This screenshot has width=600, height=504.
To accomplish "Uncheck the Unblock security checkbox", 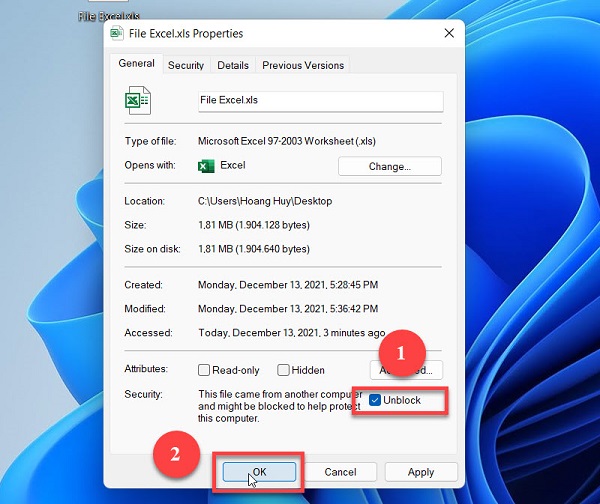I will click(375, 400).
